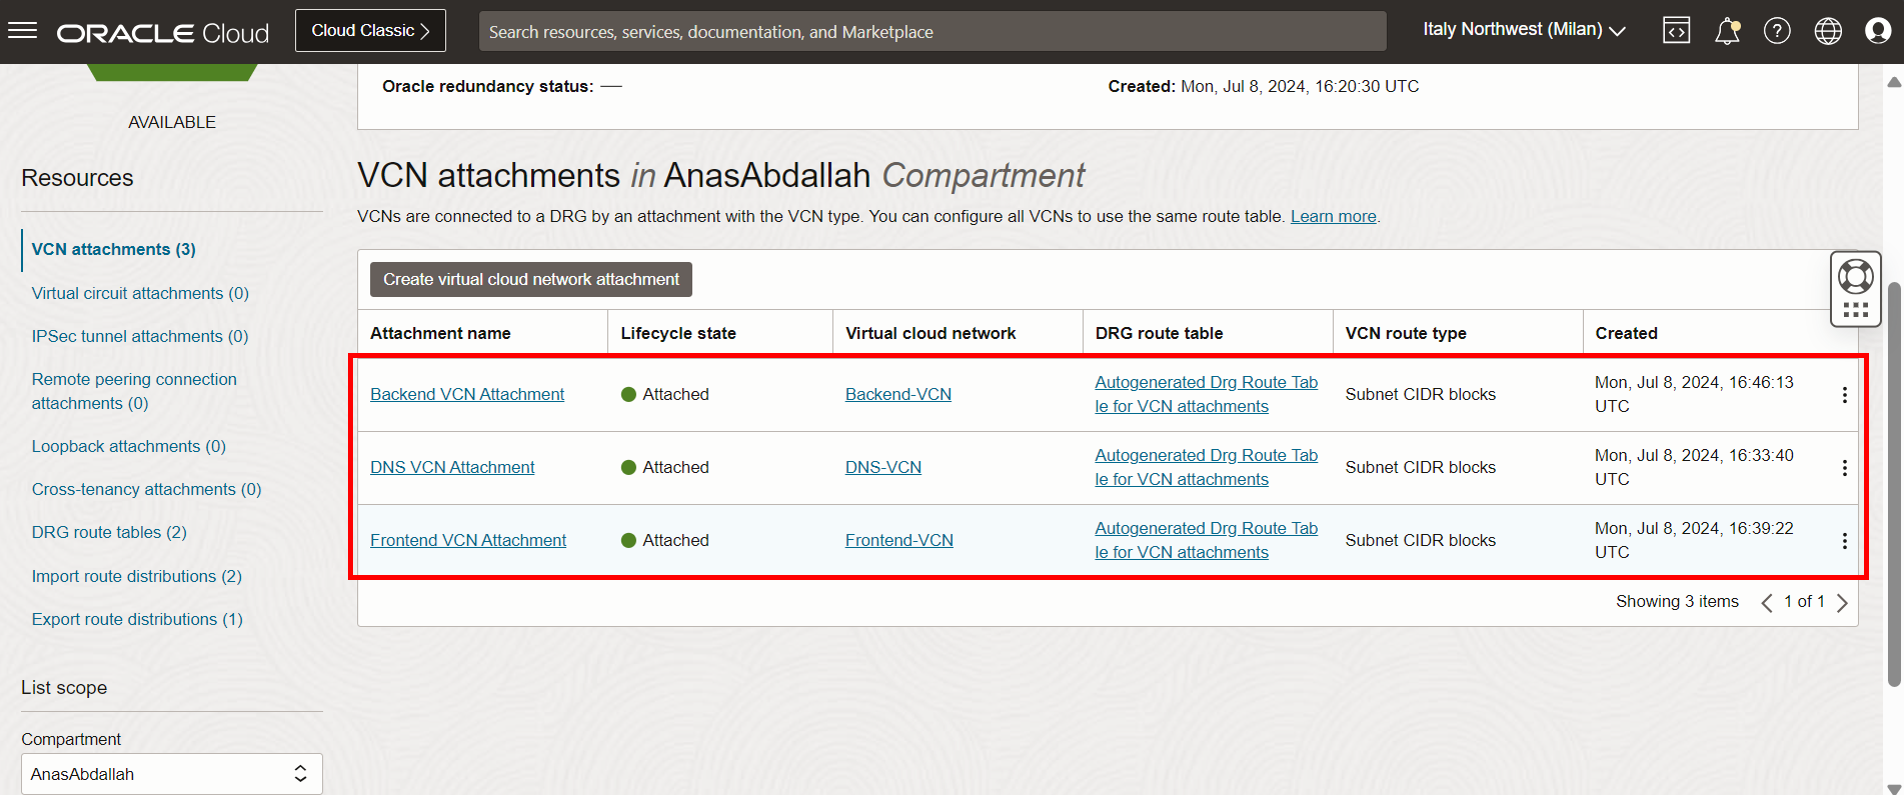Open the language globe menu

[1828, 31]
